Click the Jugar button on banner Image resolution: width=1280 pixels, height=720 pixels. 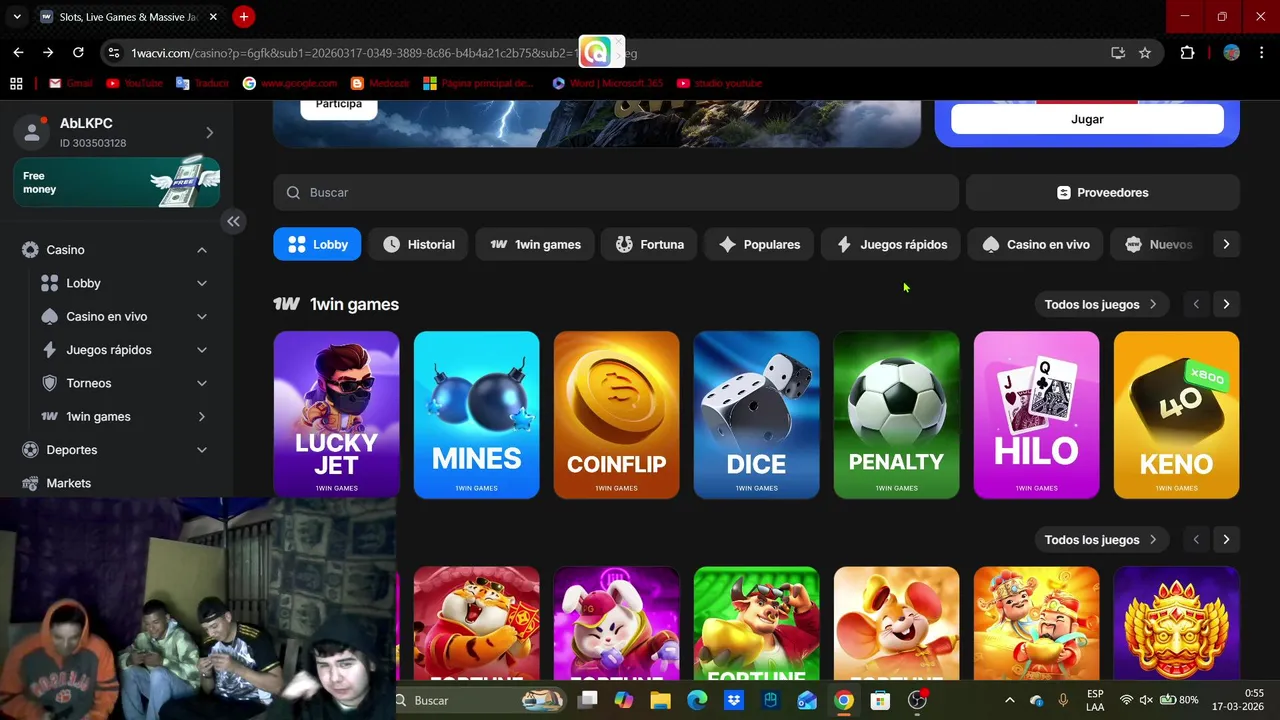click(x=1087, y=119)
